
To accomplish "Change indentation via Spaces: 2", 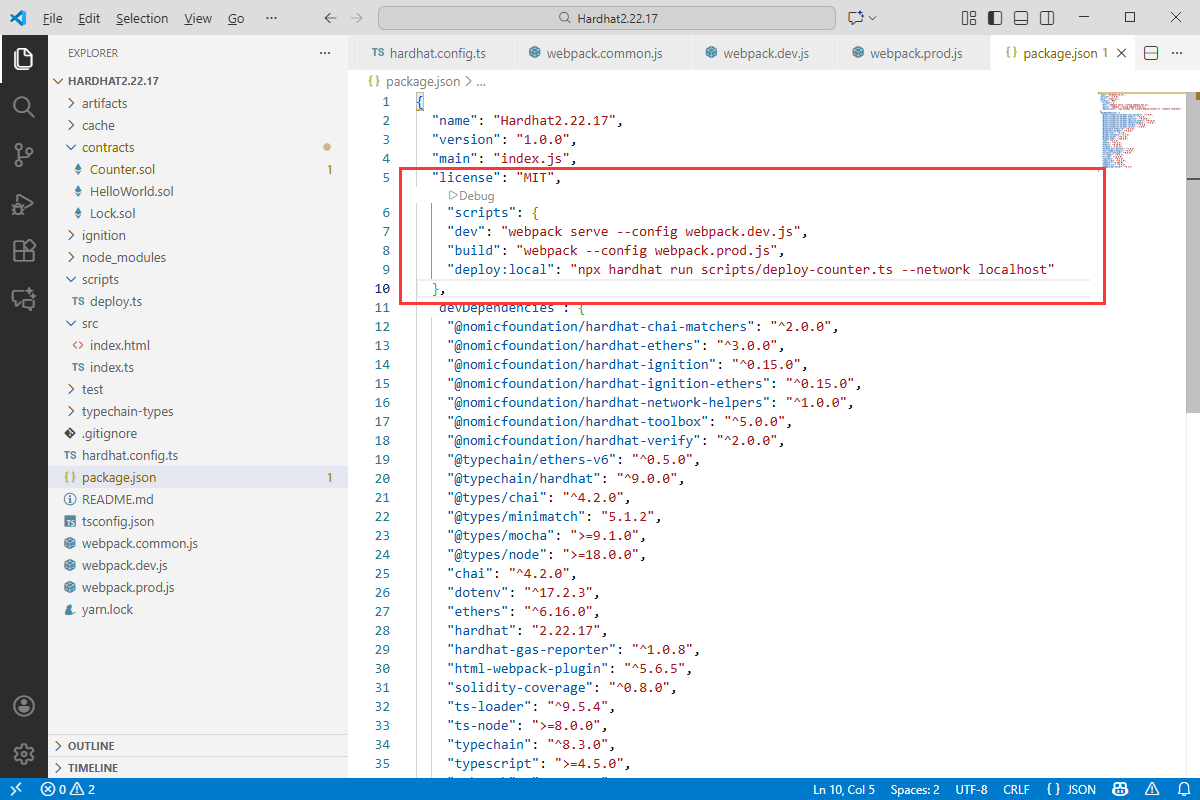I will [x=915, y=789].
